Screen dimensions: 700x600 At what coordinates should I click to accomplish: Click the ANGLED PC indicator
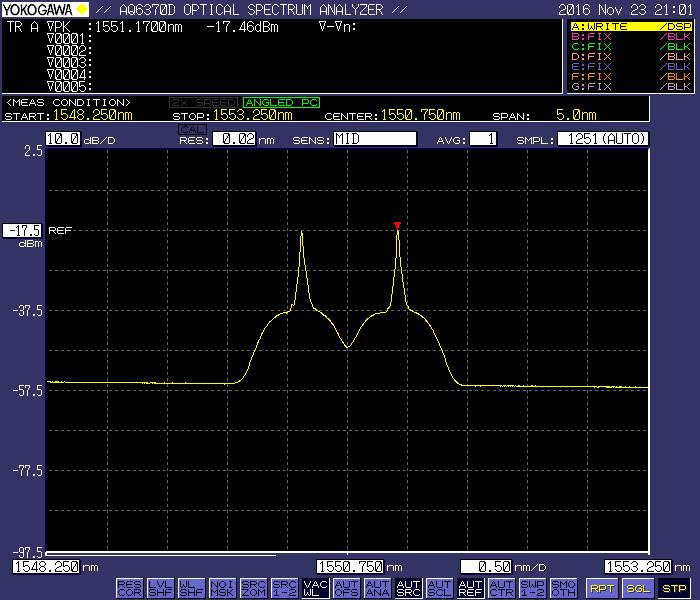point(282,103)
